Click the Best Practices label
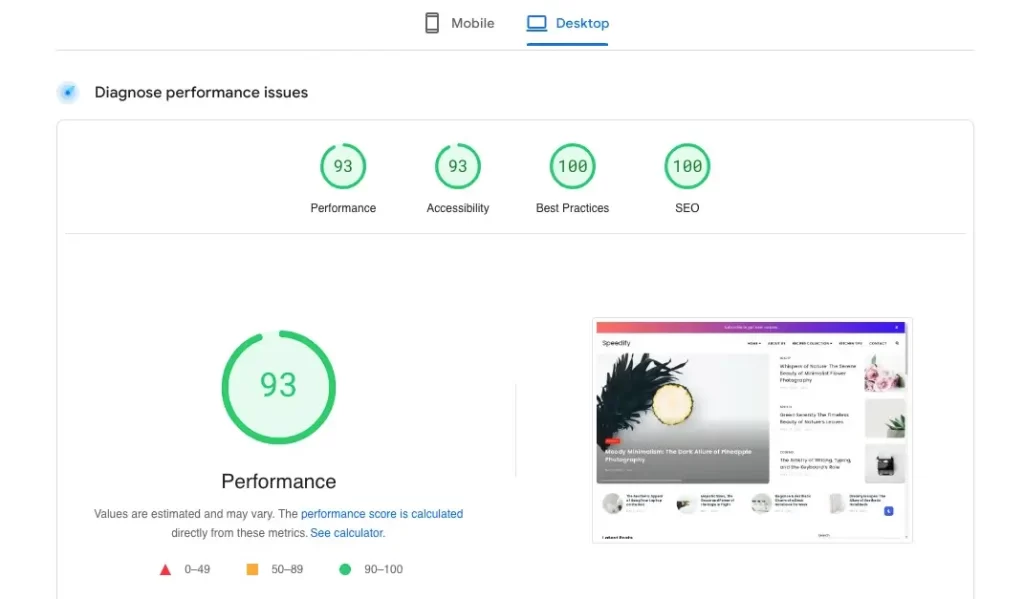 coord(572,208)
